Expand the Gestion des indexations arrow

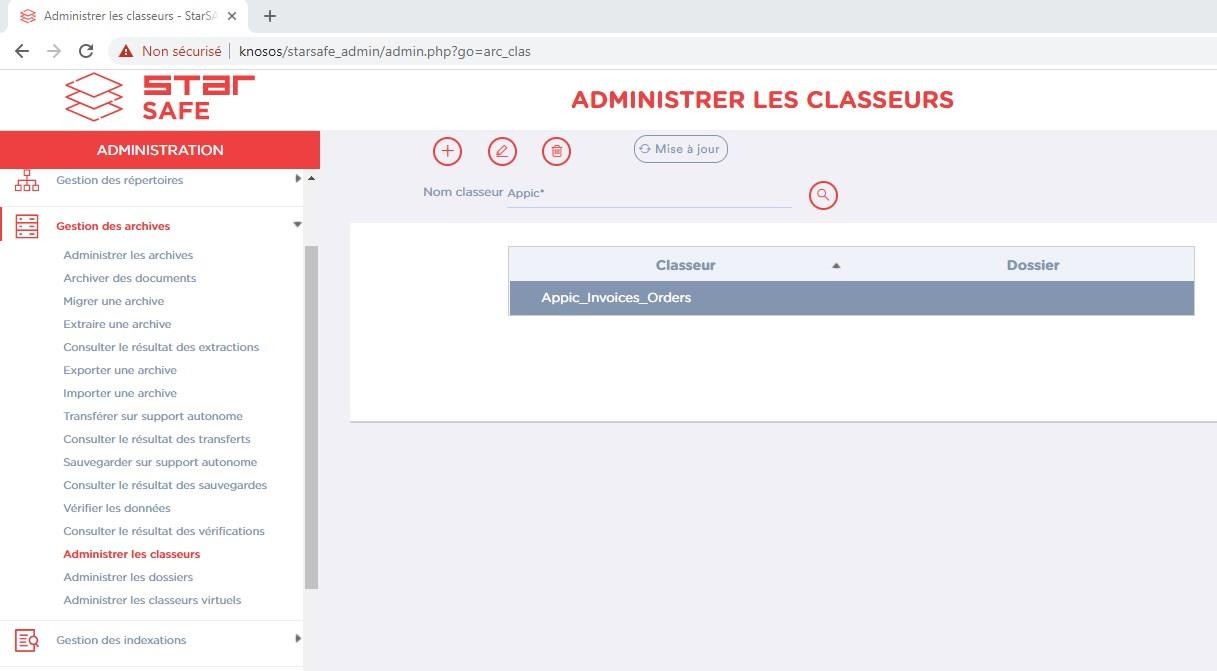[298, 638]
